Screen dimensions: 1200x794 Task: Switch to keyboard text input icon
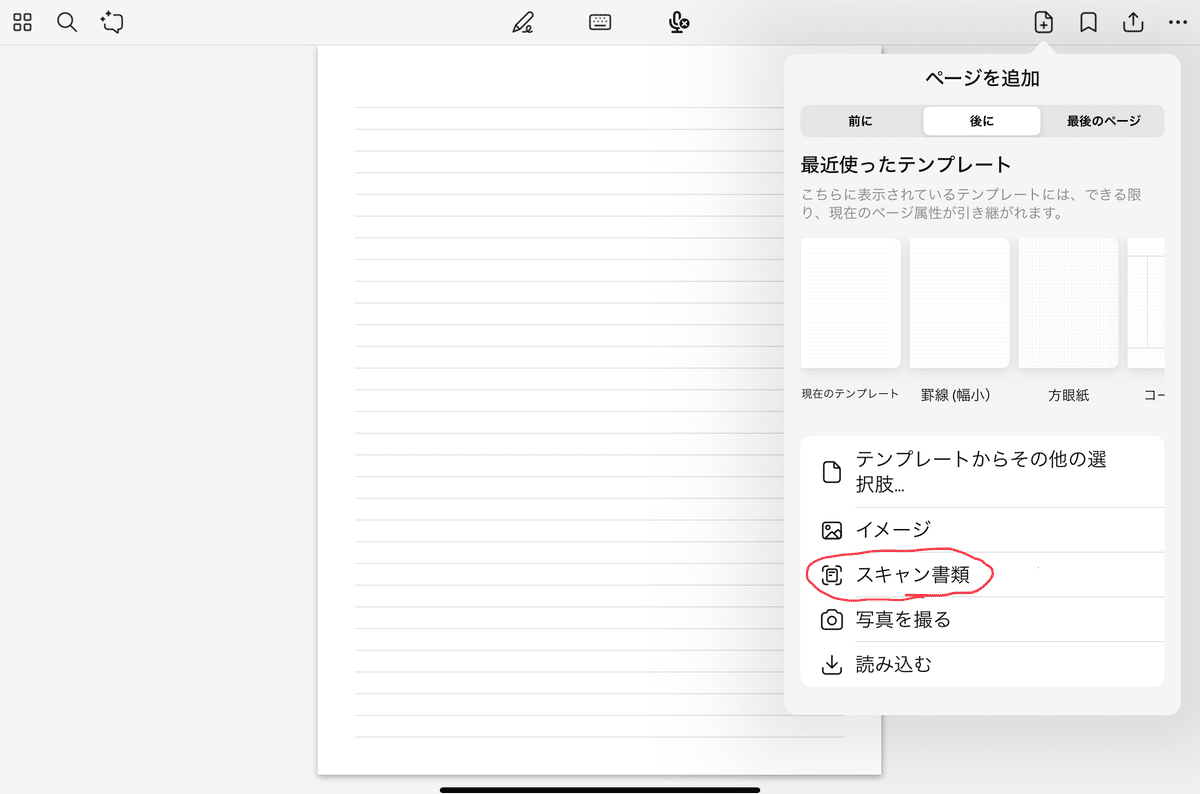(600, 22)
